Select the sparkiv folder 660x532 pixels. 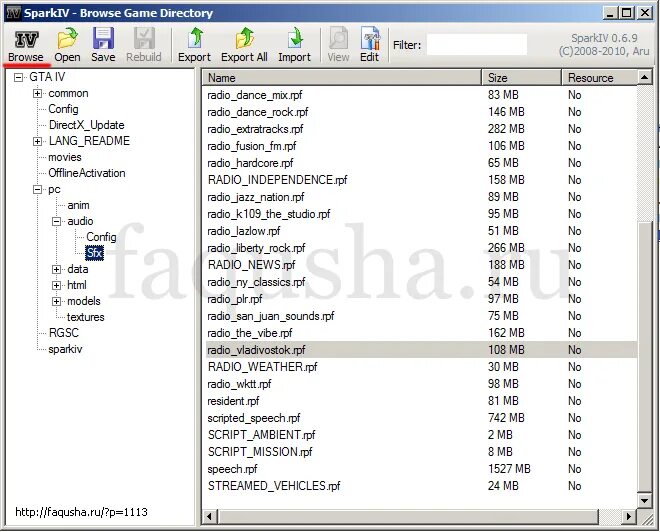(x=65, y=349)
